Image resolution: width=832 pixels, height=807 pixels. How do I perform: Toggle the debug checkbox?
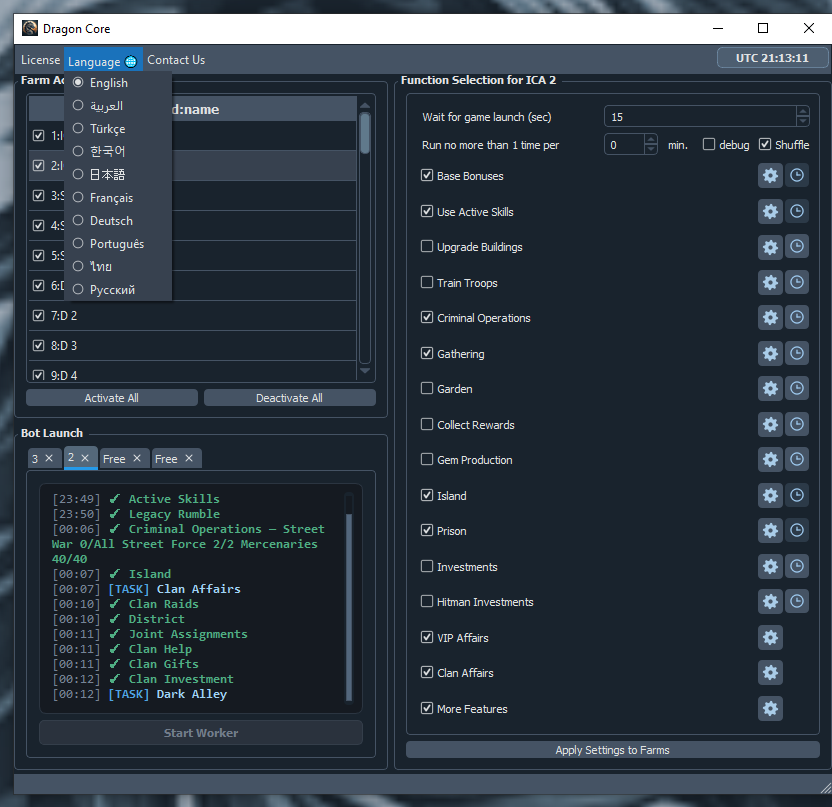(x=709, y=144)
